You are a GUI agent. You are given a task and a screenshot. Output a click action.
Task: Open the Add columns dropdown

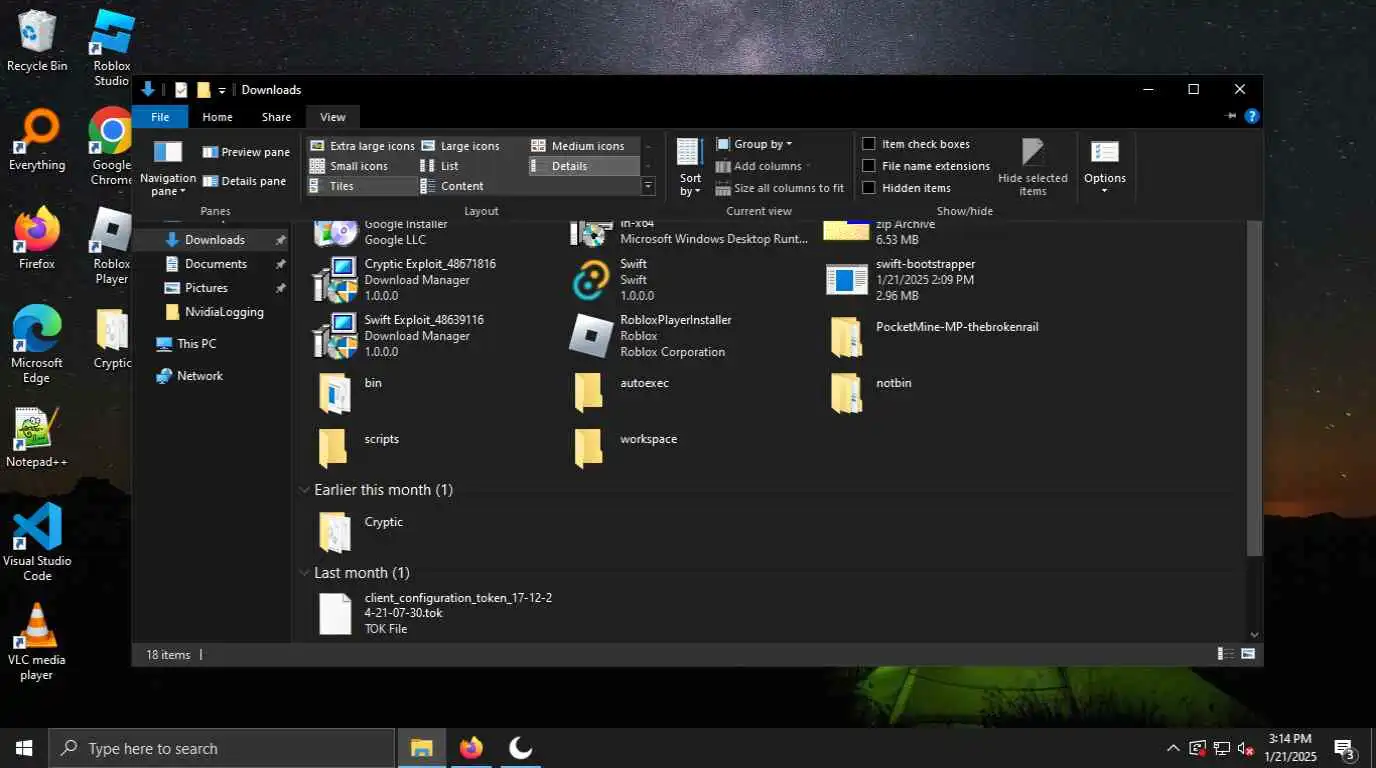(x=763, y=166)
